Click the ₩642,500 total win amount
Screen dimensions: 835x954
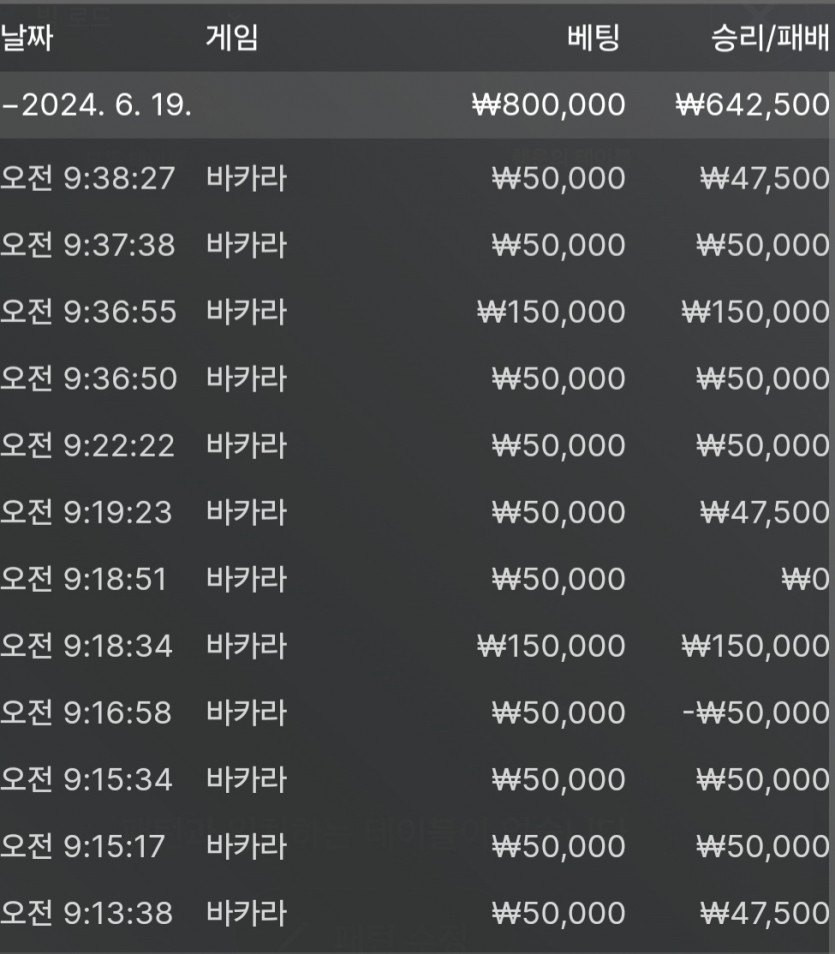[x=753, y=105]
